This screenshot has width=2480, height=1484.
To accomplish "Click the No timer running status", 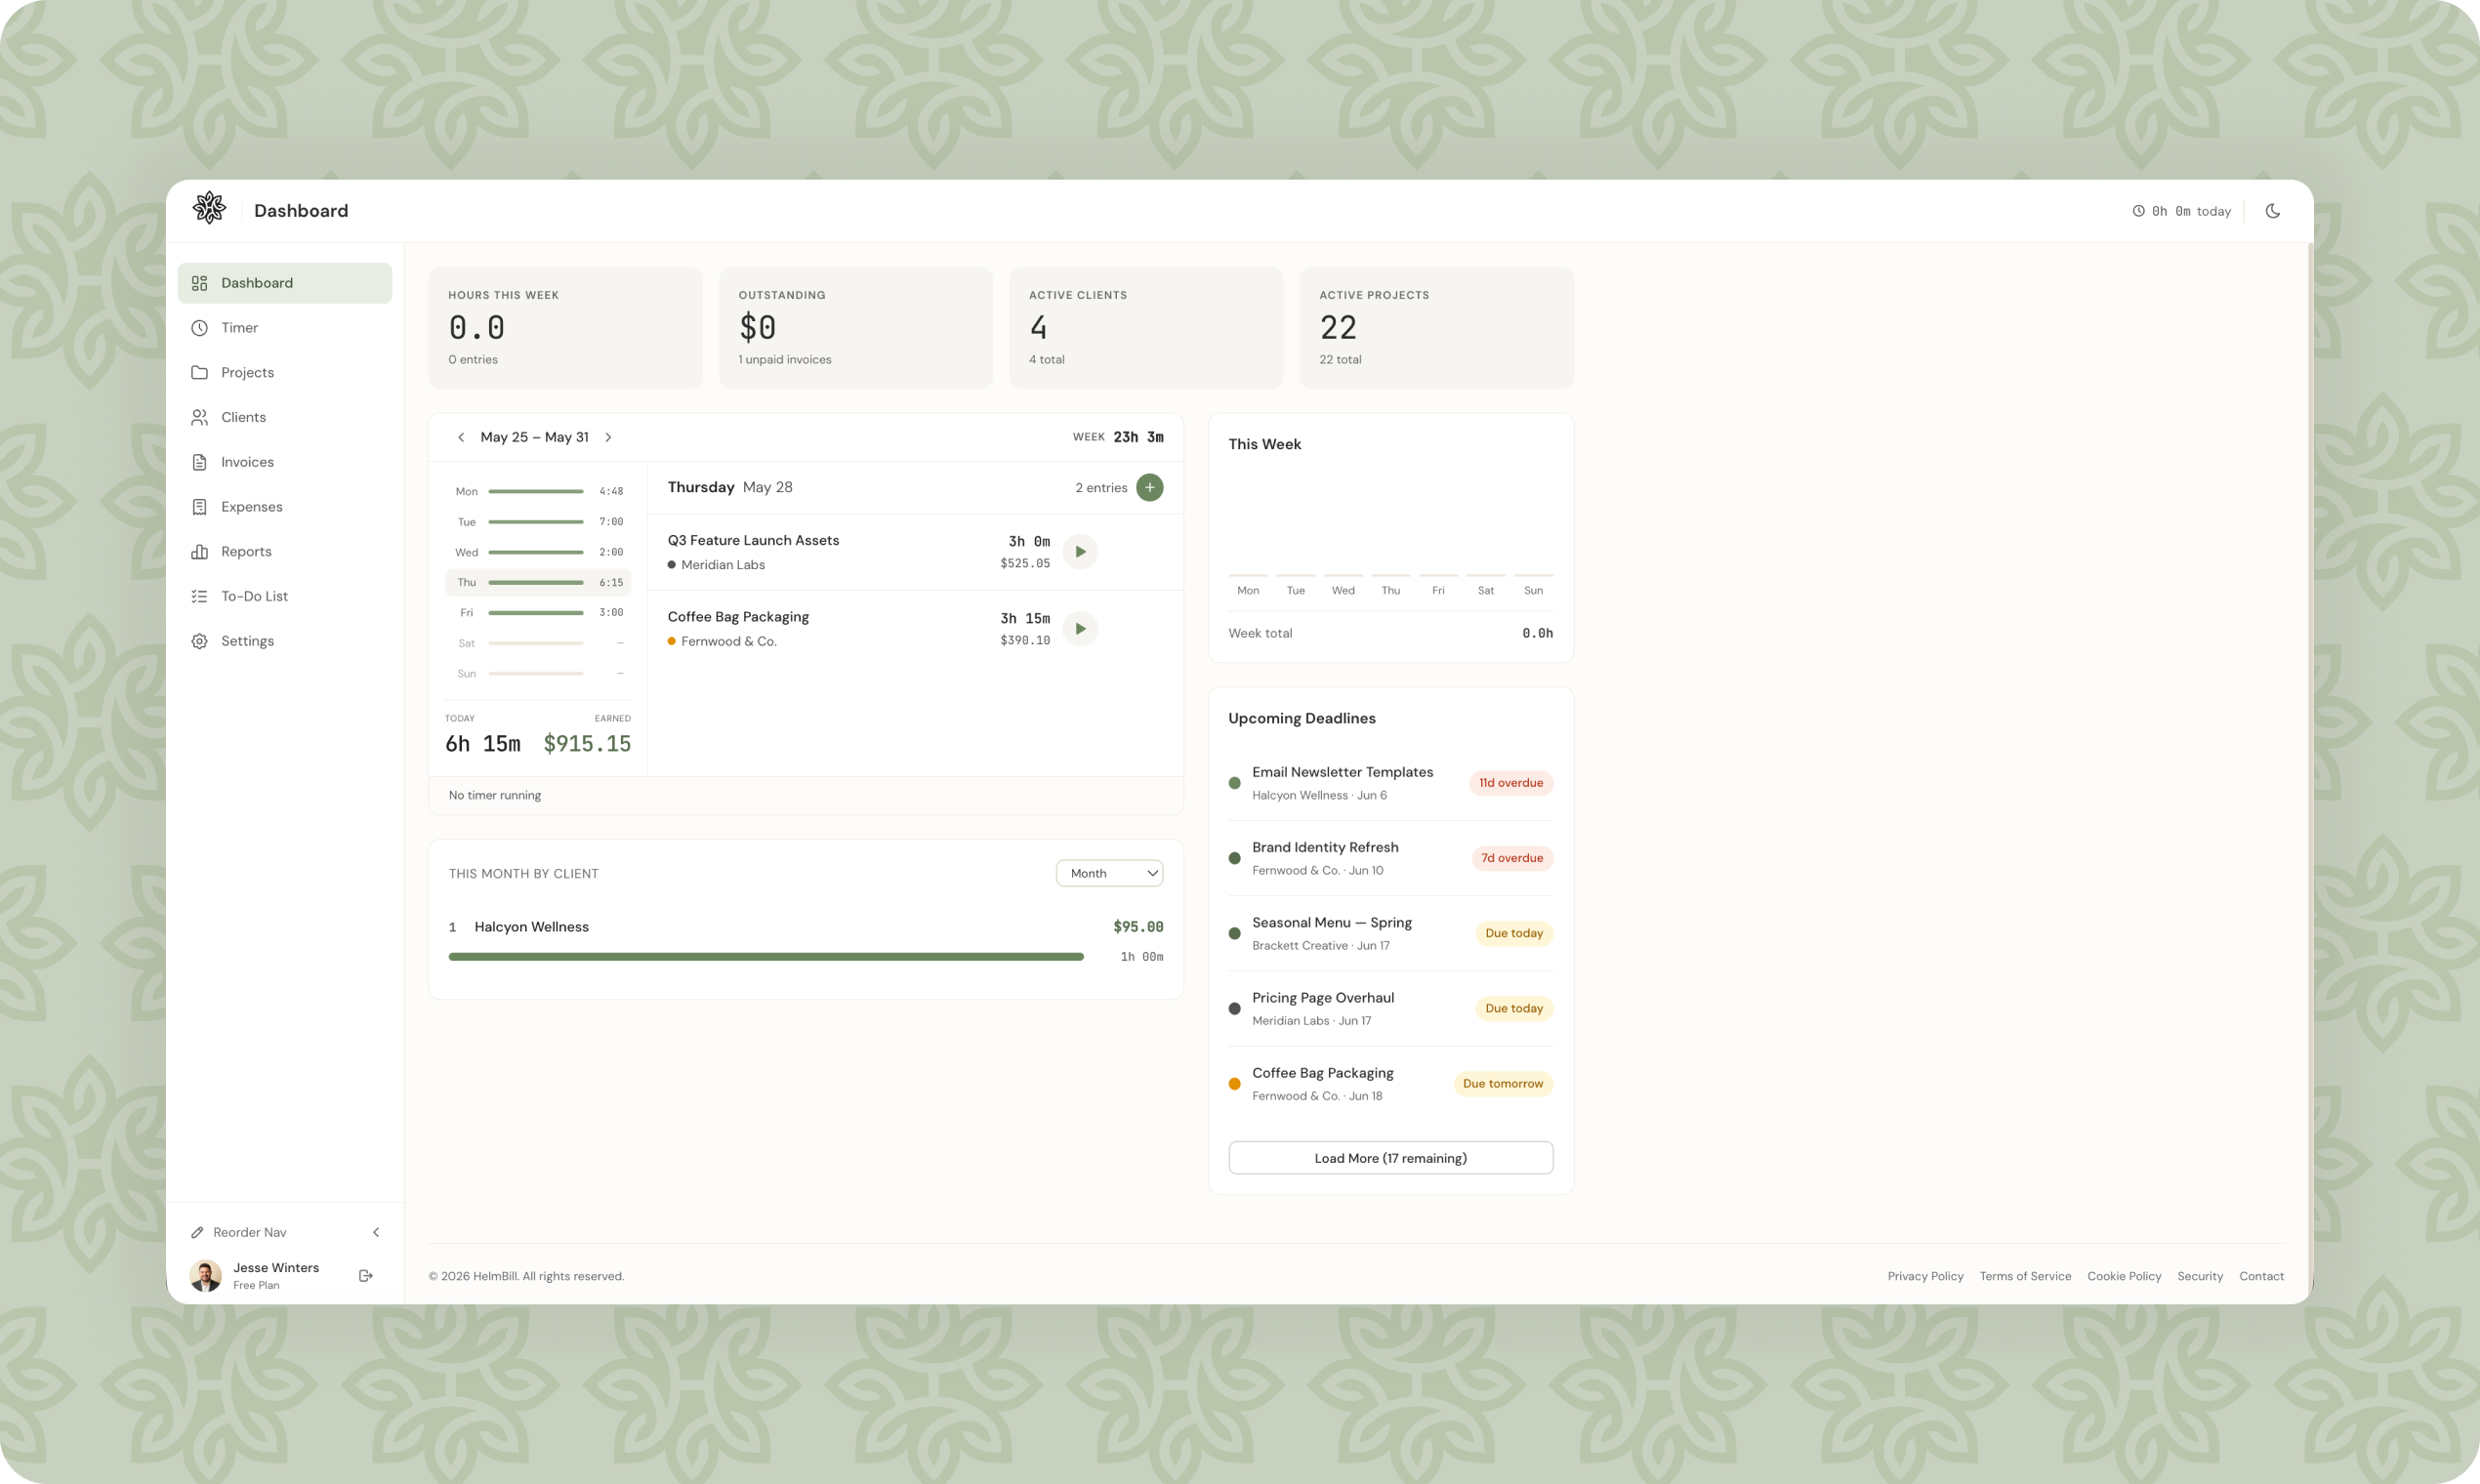I will click(495, 796).
